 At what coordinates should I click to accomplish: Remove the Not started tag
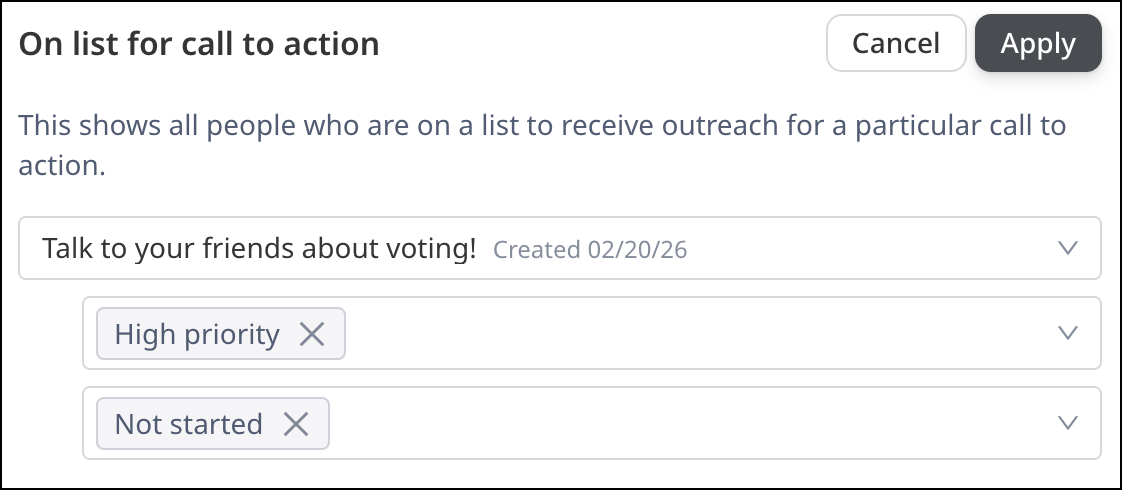[295, 424]
